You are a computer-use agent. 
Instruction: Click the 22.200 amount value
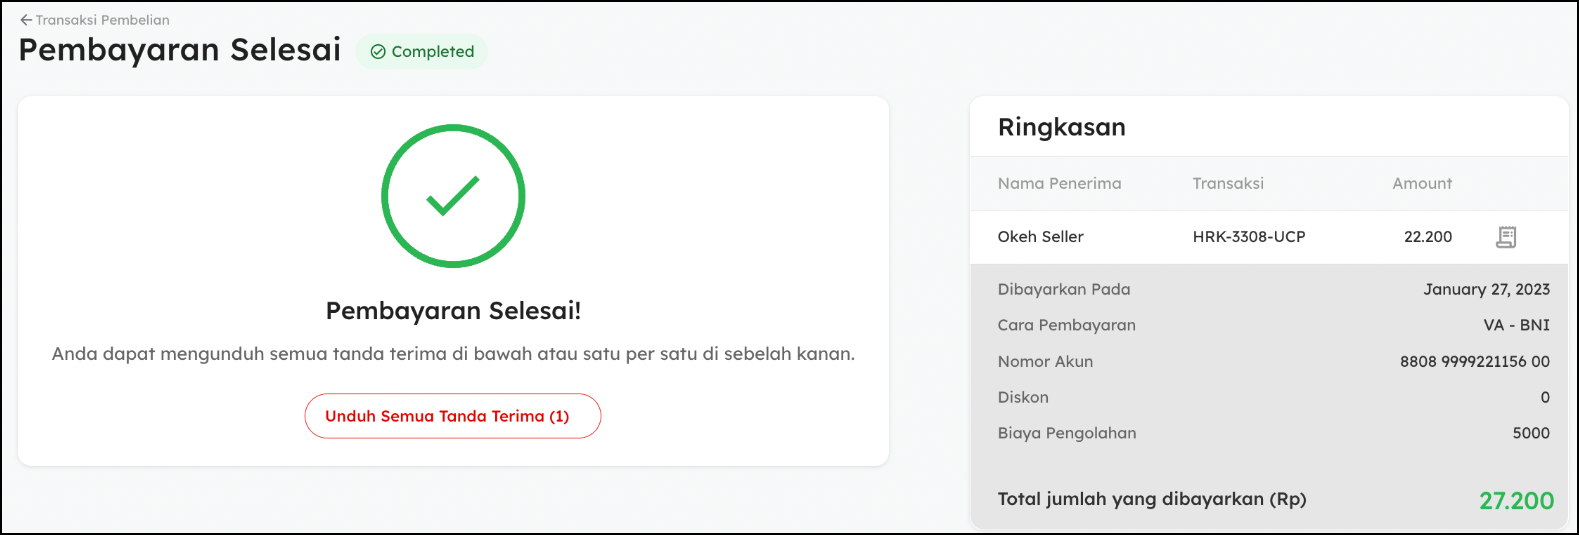click(x=1428, y=237)
